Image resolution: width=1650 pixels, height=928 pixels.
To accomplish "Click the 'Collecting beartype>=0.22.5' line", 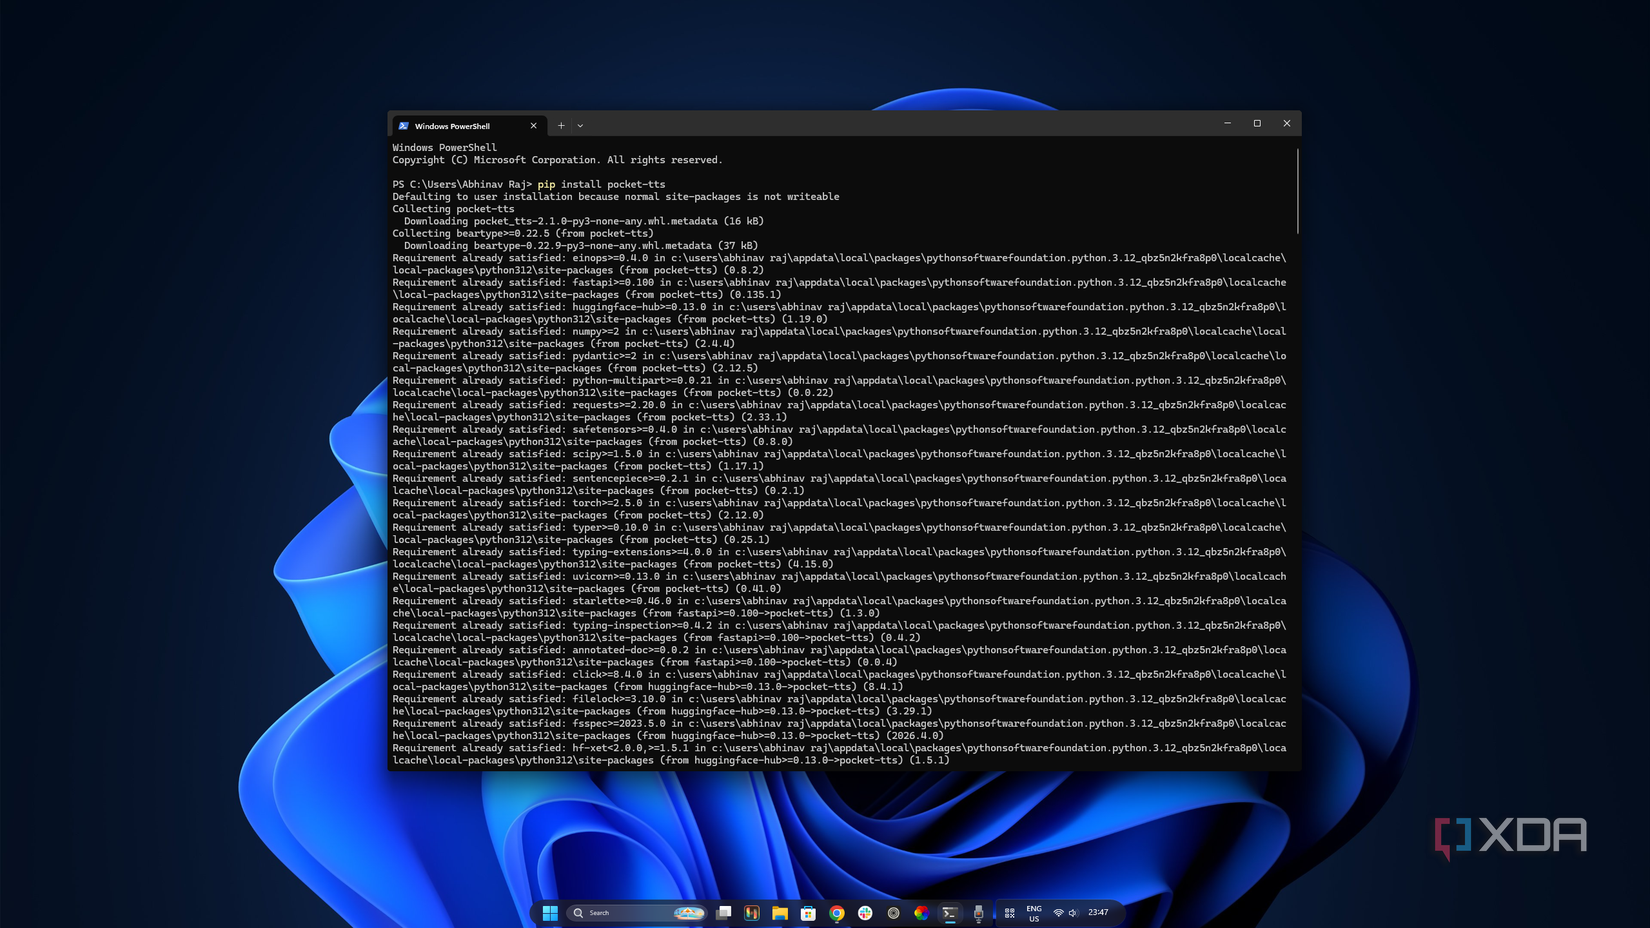I will click(523, 233).
